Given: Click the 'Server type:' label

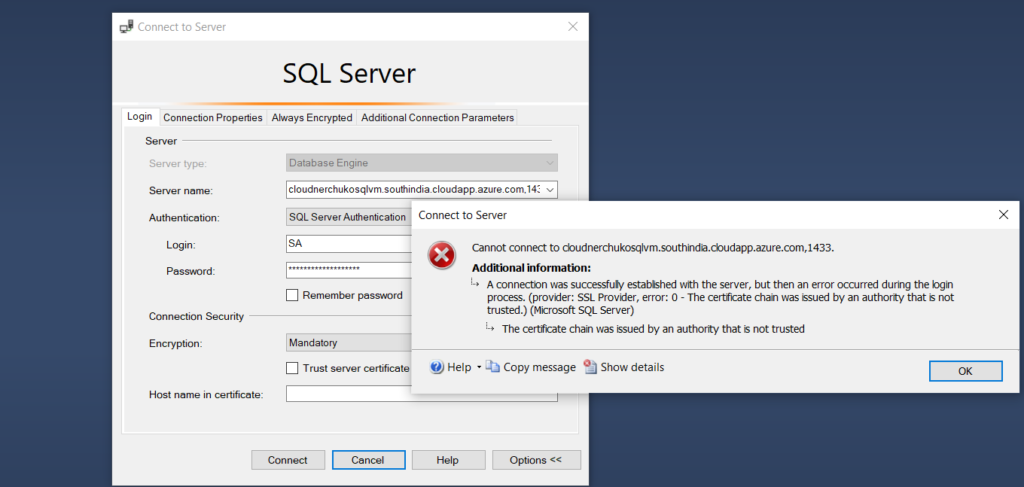Looking at the screenshot, I should (178, 163).
